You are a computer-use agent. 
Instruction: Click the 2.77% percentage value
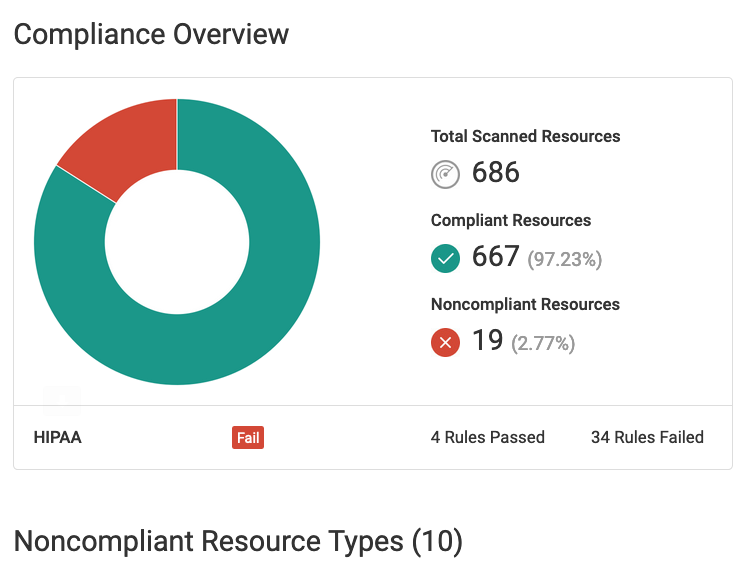(543, 343)
